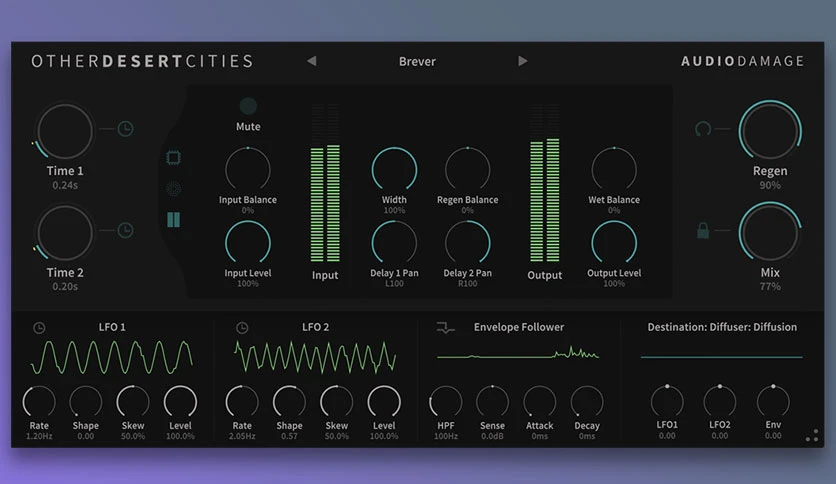Click the Mix knob
The width and height of the screenshot is (836, 484).
[770, 232]
